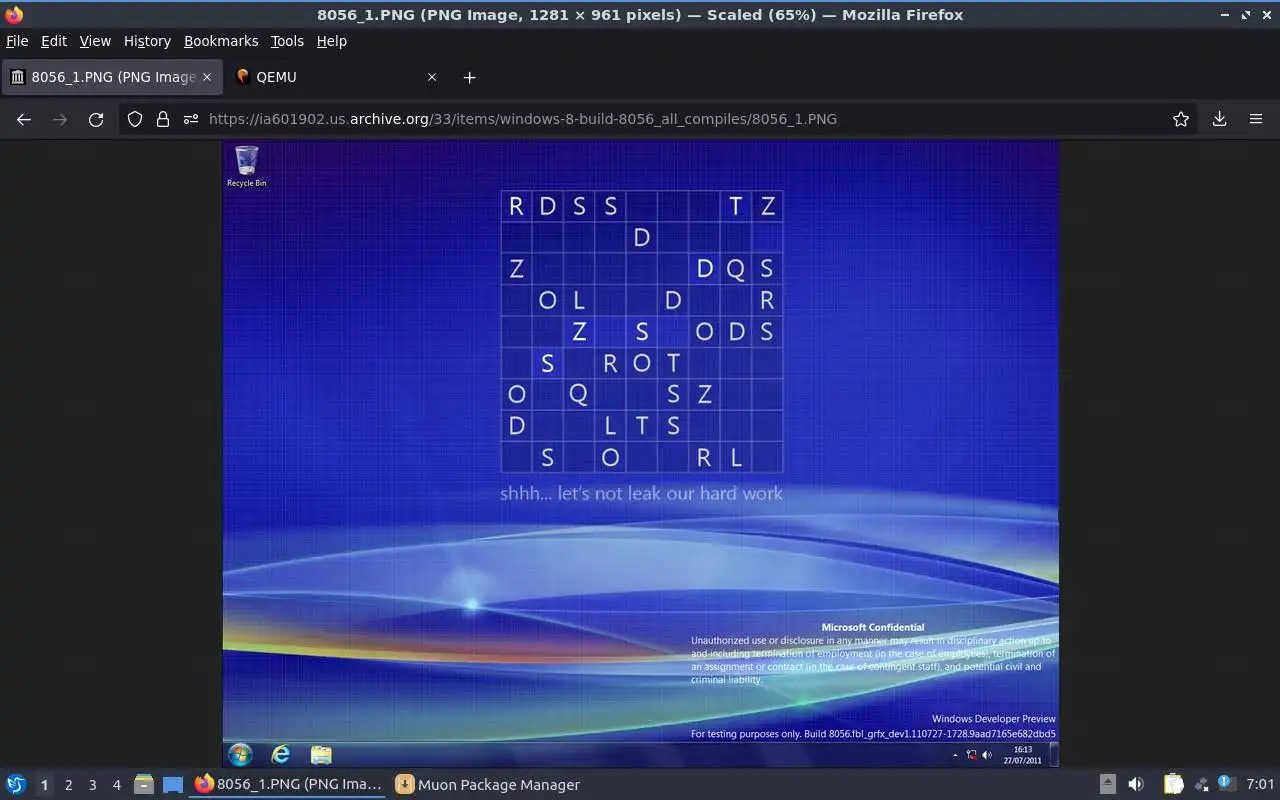Reload the current page

coord(96,119)
